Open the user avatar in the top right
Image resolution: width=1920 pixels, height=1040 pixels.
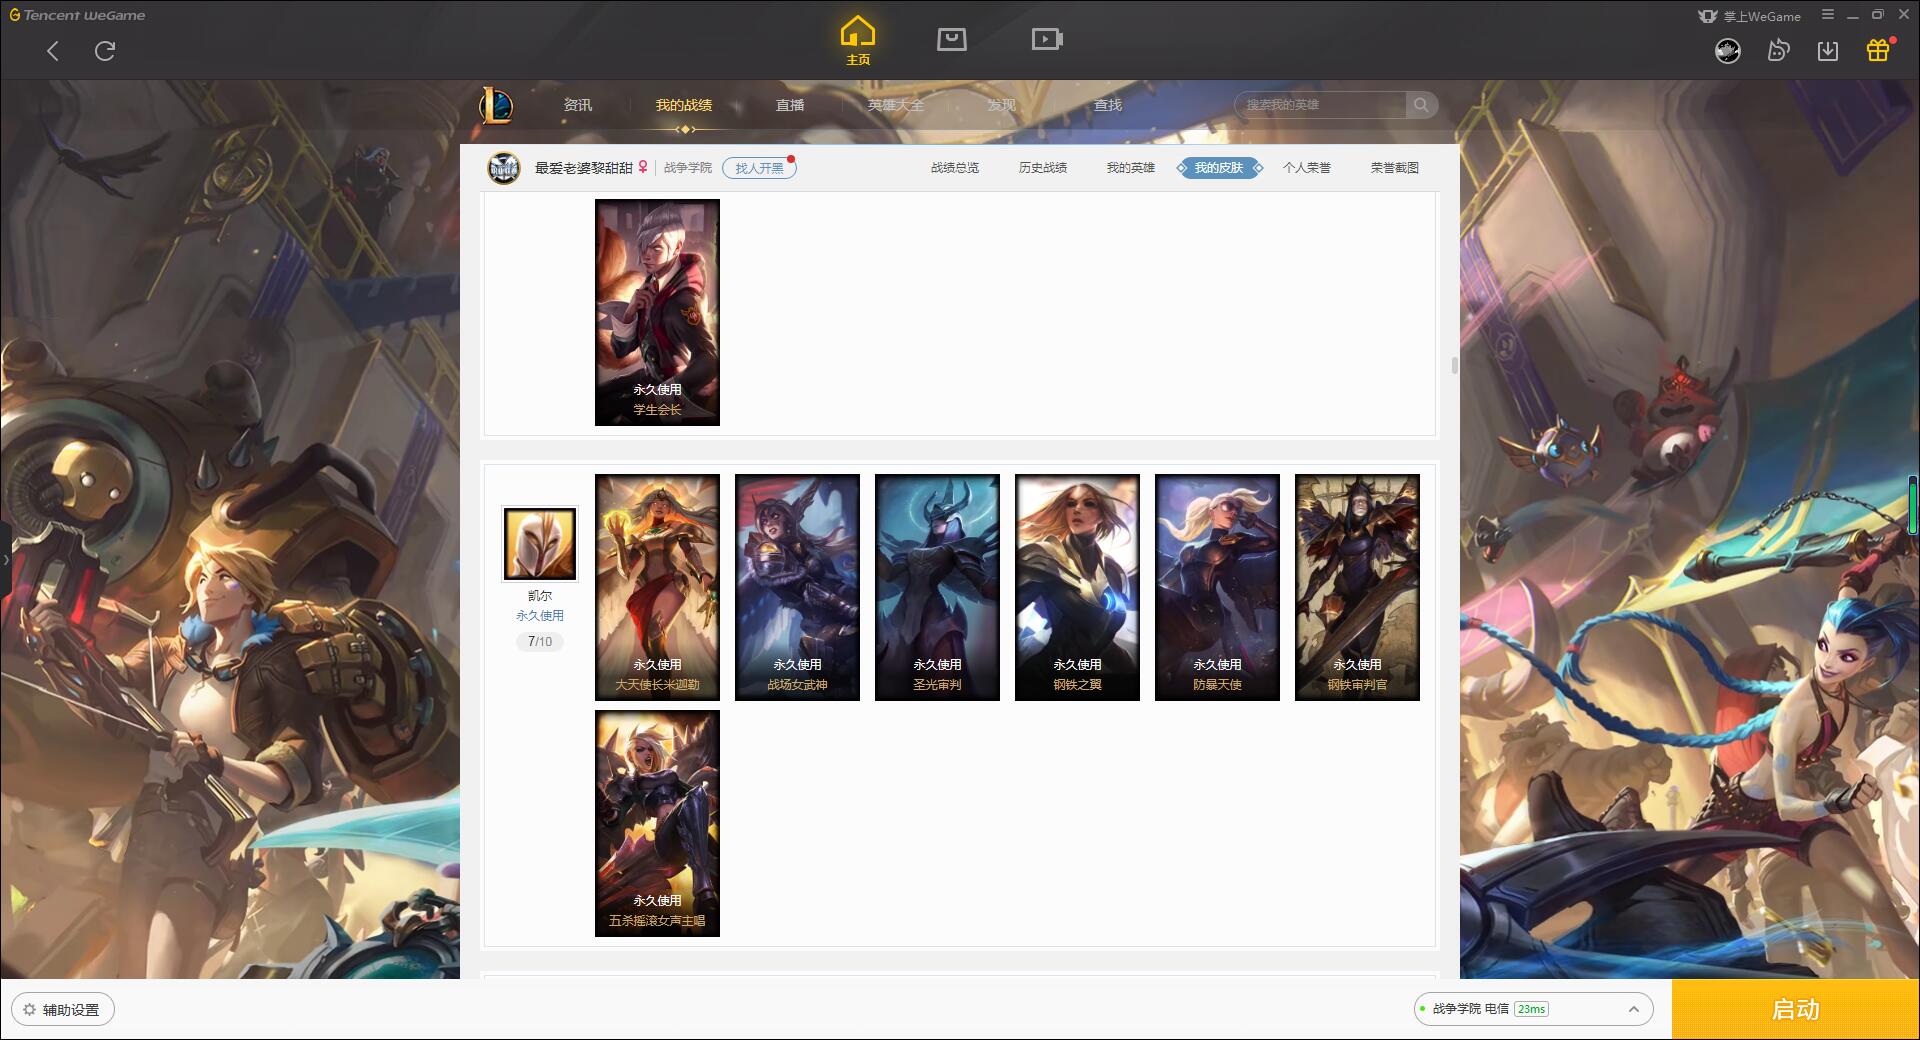[x=1728, y=50]
